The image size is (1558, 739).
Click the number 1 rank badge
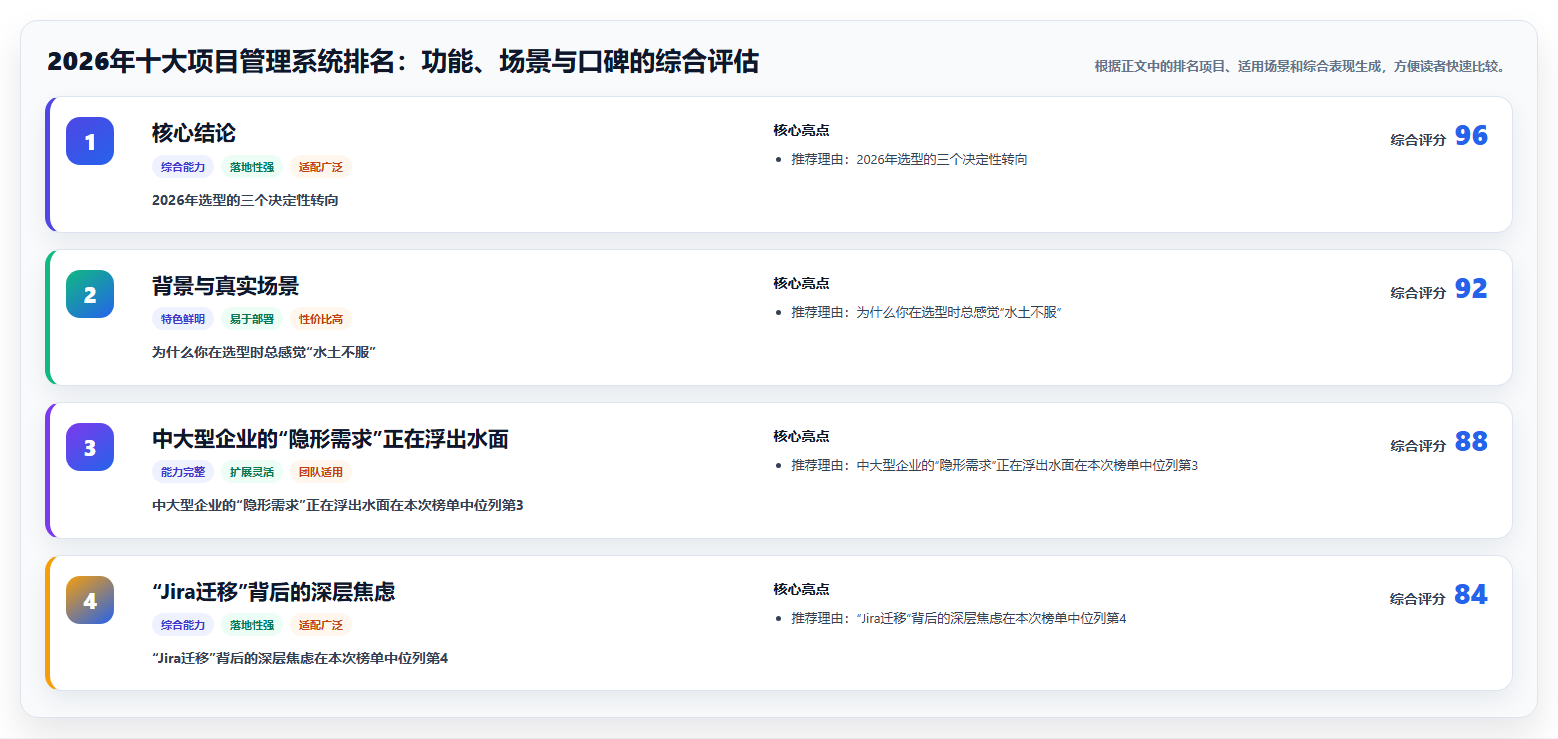point(90,141)
